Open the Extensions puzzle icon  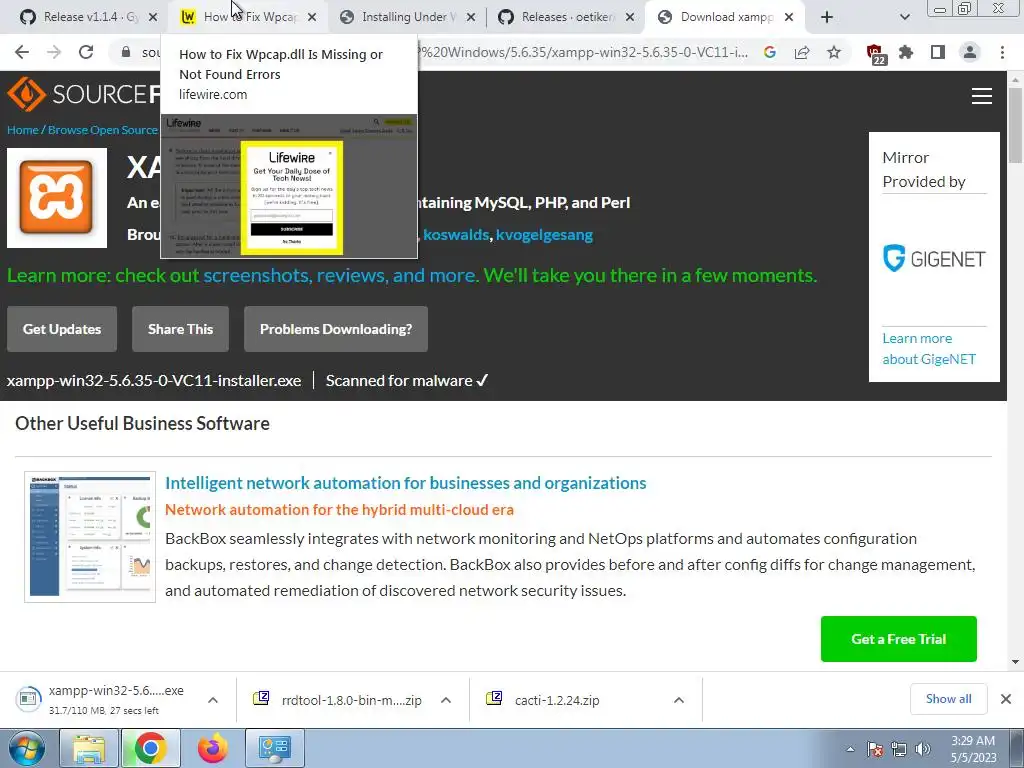click(906, 52)
